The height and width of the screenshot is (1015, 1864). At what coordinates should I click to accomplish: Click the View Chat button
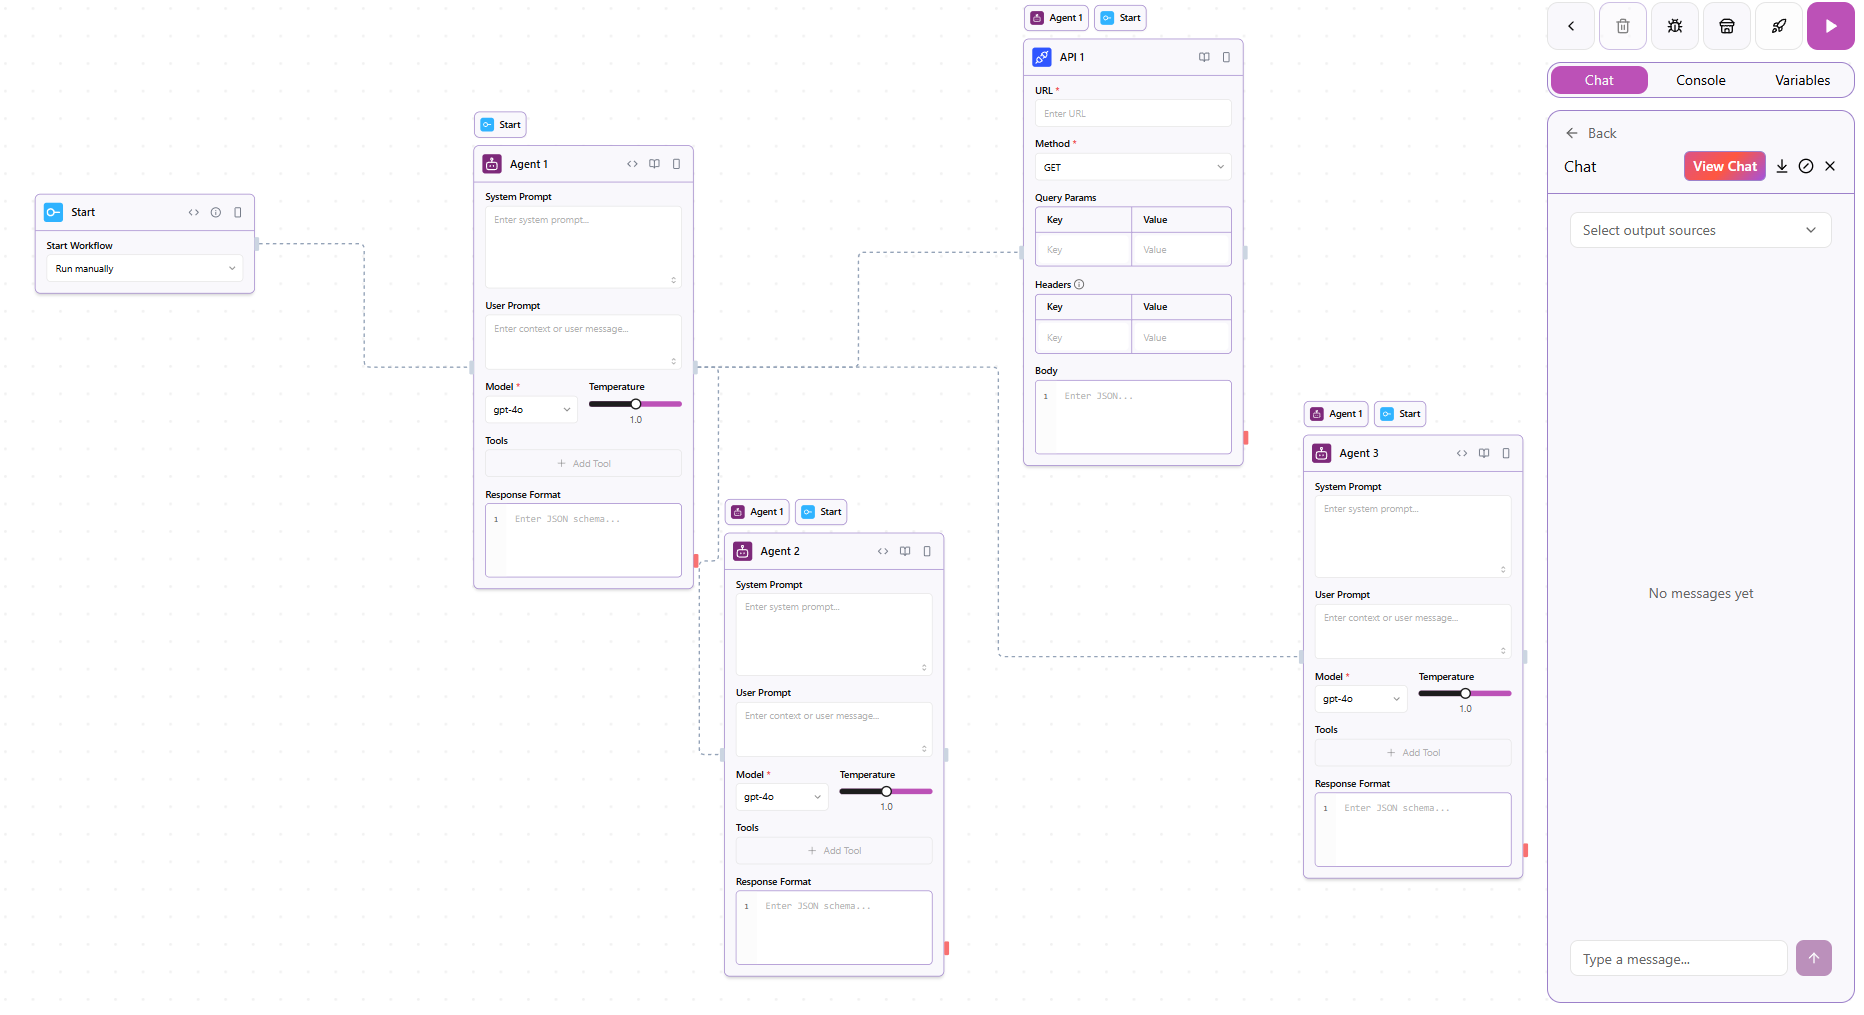(1724, 167)
